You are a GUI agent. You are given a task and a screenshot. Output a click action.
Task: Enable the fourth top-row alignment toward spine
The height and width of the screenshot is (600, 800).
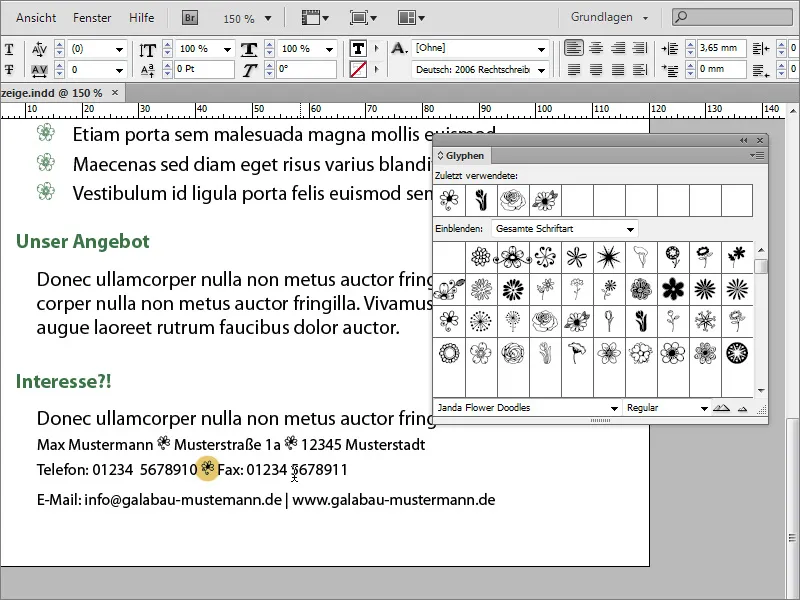(x=640, y=48)
